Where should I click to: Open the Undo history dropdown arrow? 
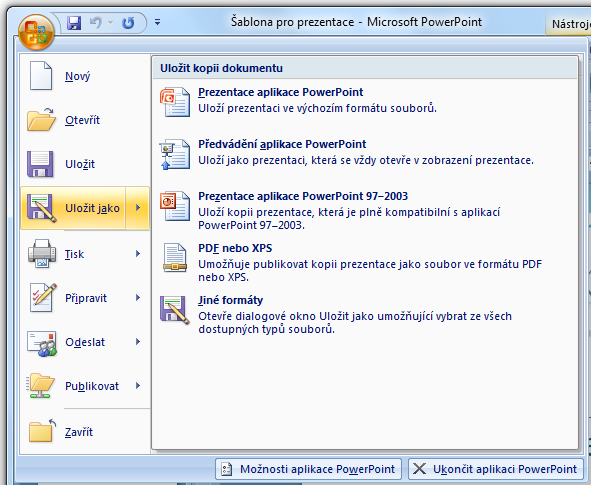click(110, 23)
